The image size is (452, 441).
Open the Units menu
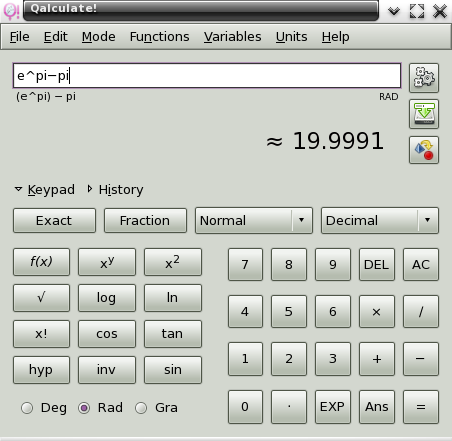point(291,37)
